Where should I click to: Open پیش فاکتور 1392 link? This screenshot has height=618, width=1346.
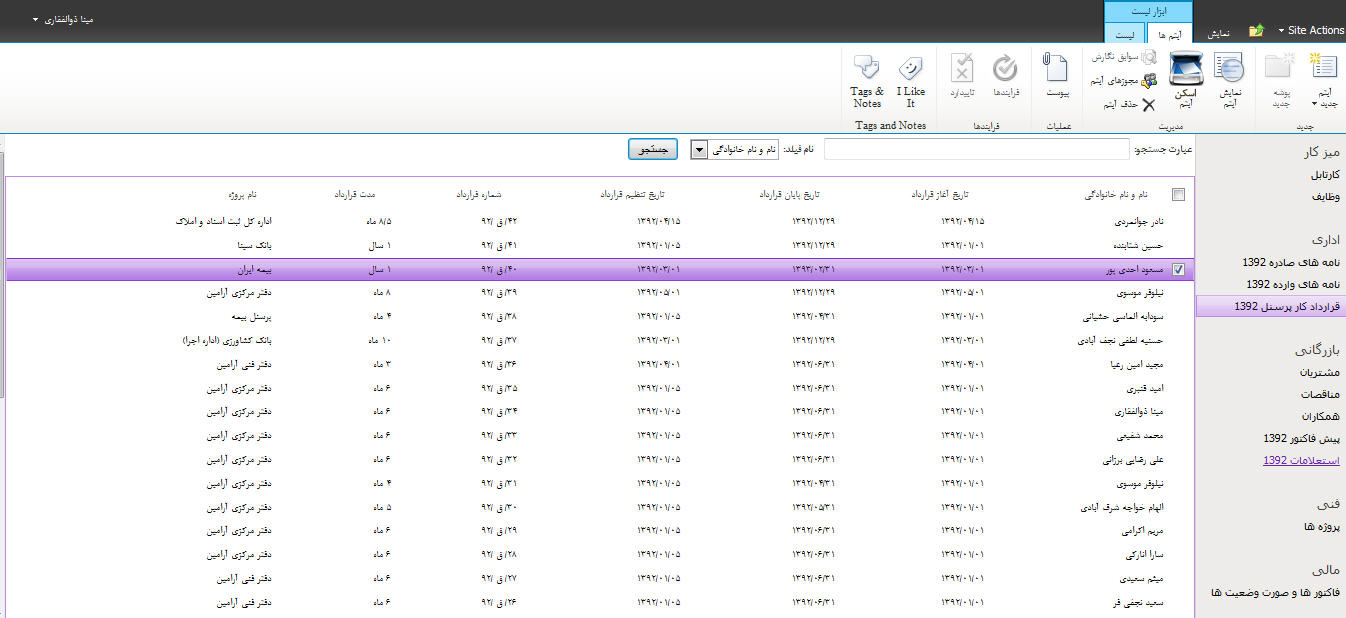(1302, 438)
